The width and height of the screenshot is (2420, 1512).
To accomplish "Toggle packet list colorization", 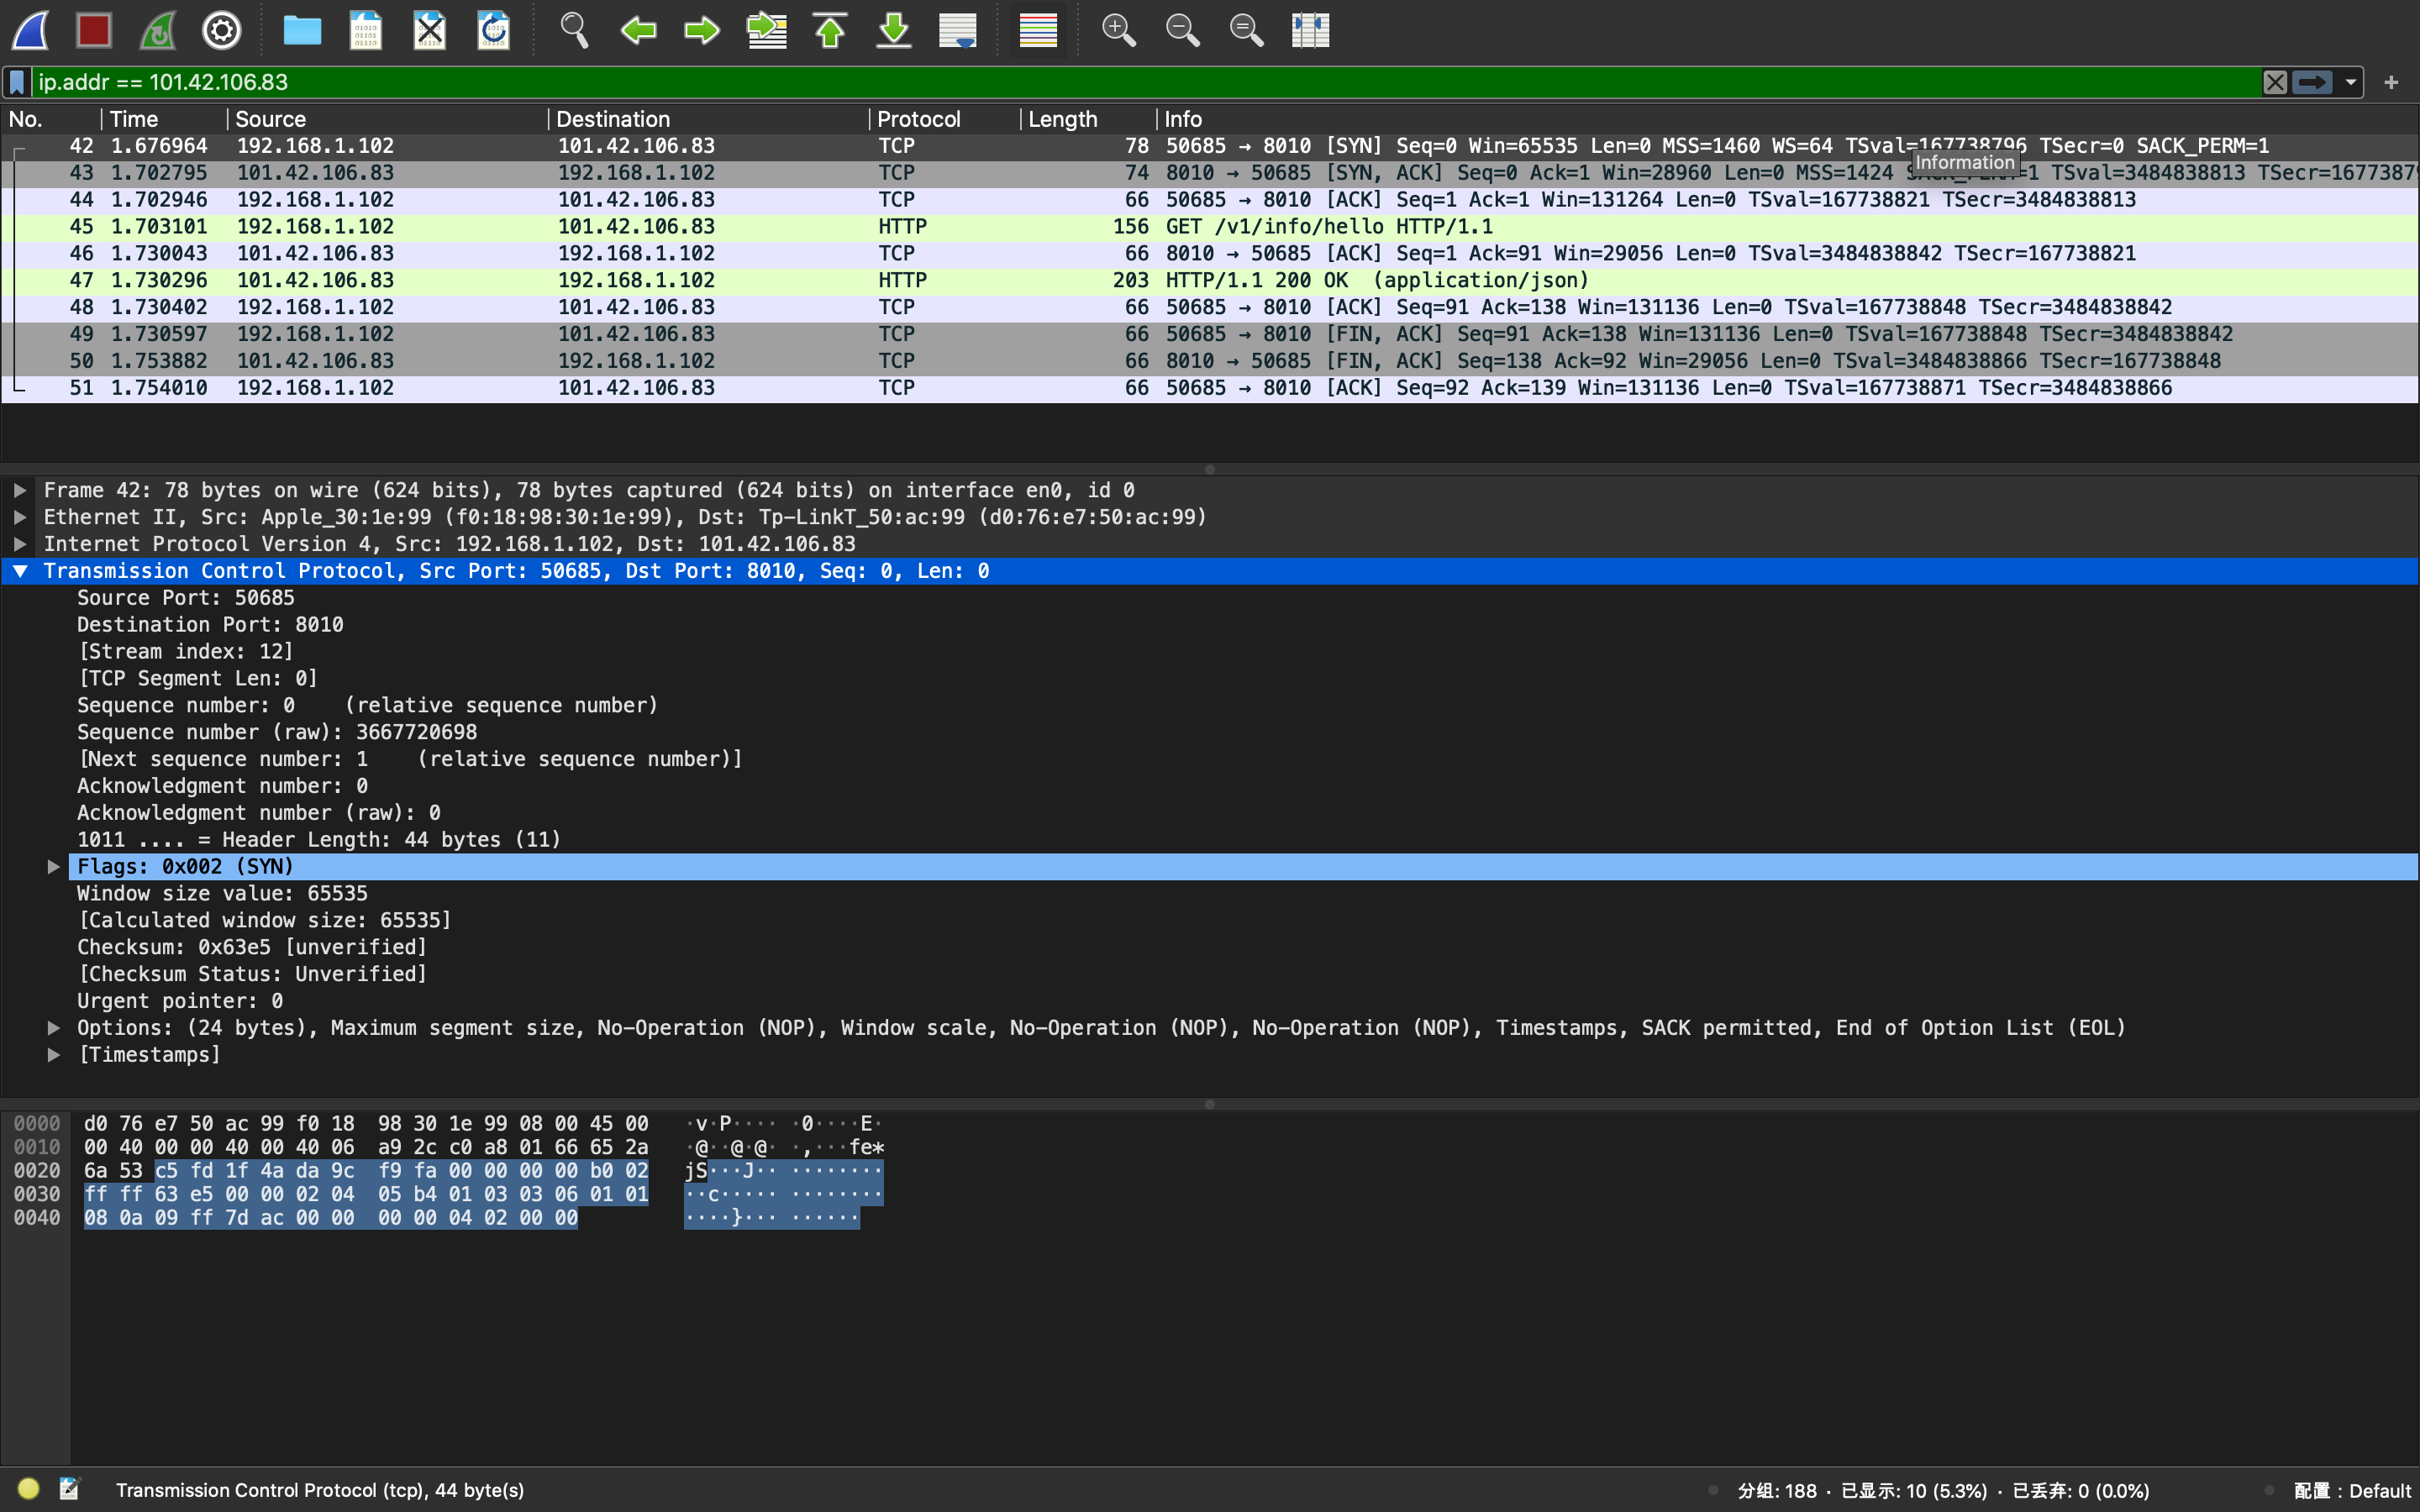I will (x=1038, y=30).
